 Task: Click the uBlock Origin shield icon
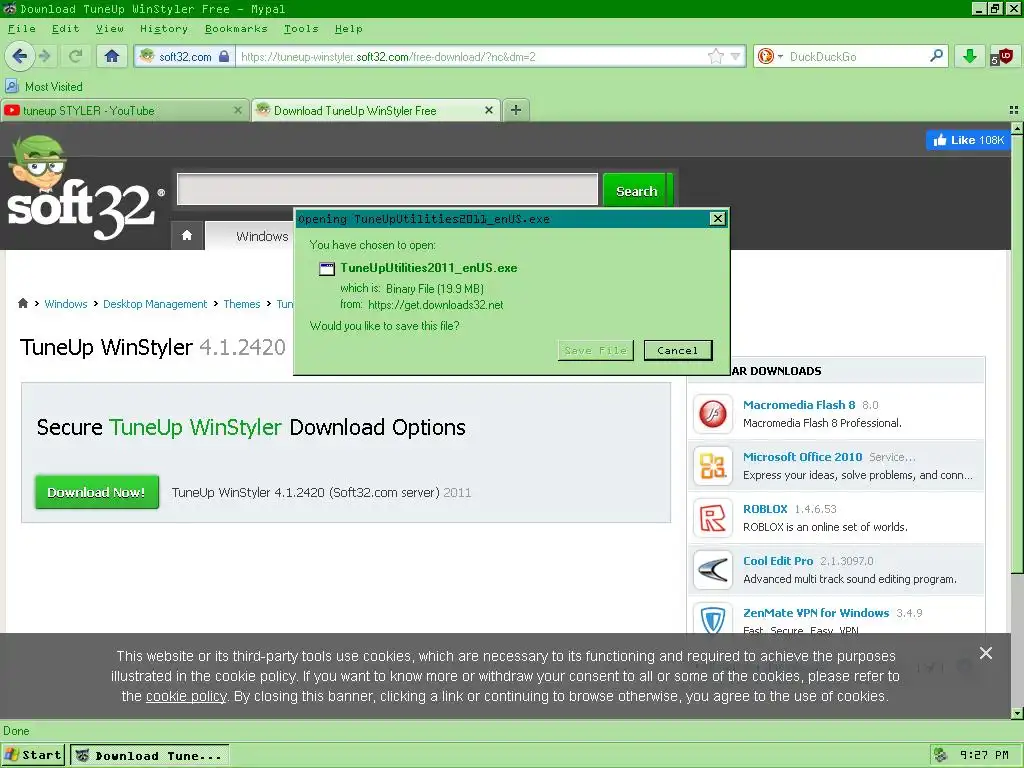(x=1002, y=56)
